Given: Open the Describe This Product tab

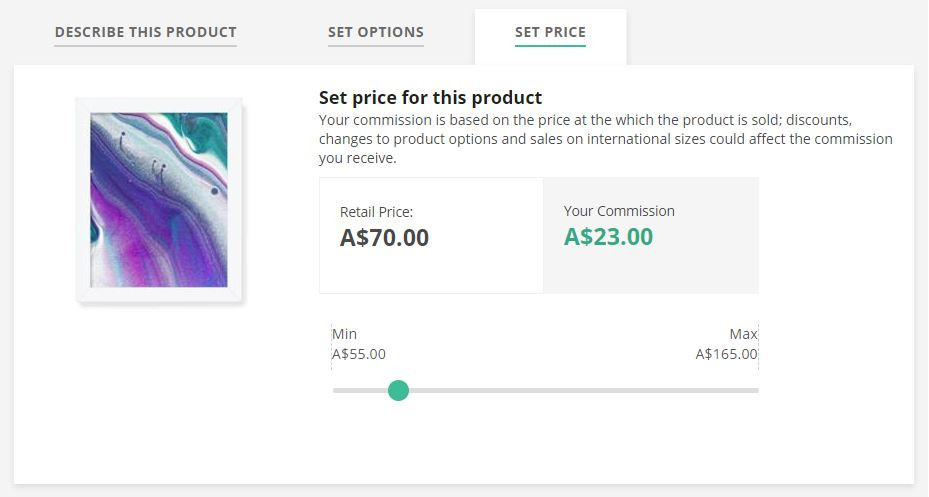Looking at the screenshot, I should (x=146, y=32).
